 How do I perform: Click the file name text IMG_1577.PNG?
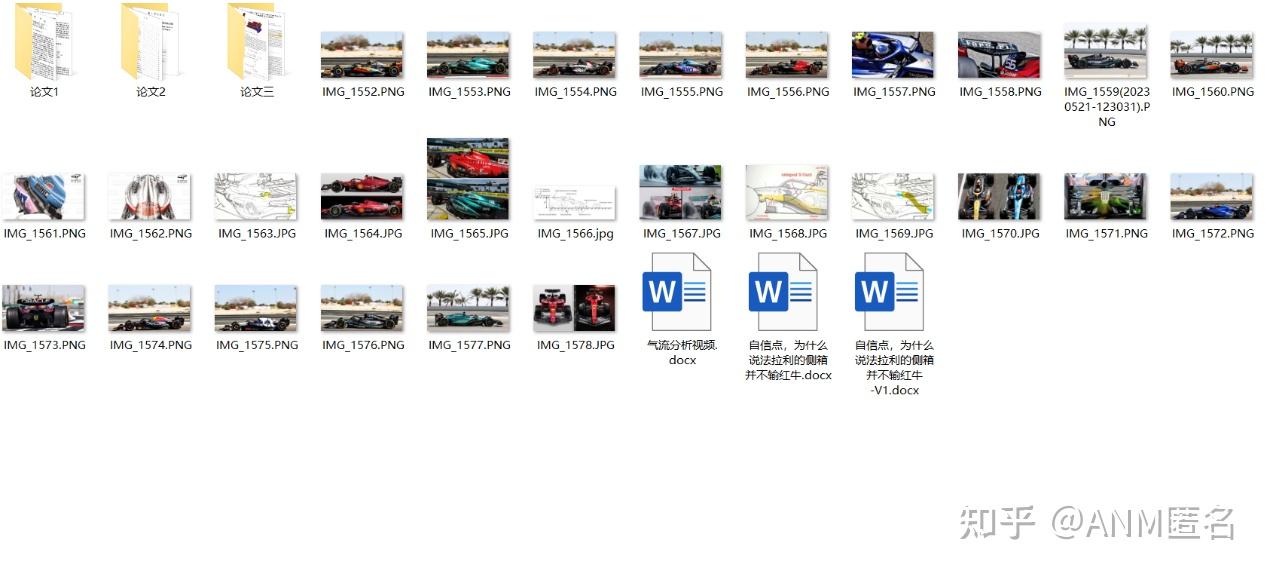470,345
